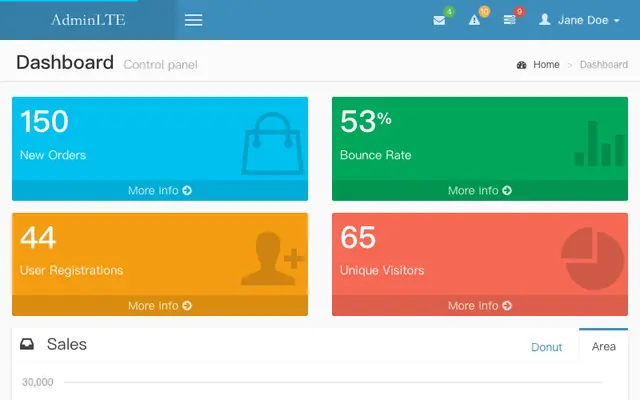The height and width of the screenshot is (400, 640).
Task: Click the Unique Visitors label
Action: (x=382, y=270)
